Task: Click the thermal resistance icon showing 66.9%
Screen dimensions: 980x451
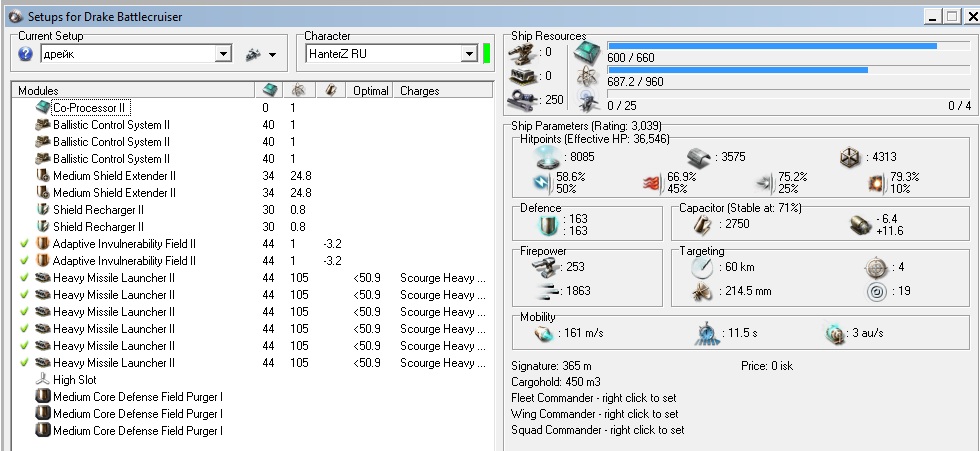Action: (x=654, y=183)
